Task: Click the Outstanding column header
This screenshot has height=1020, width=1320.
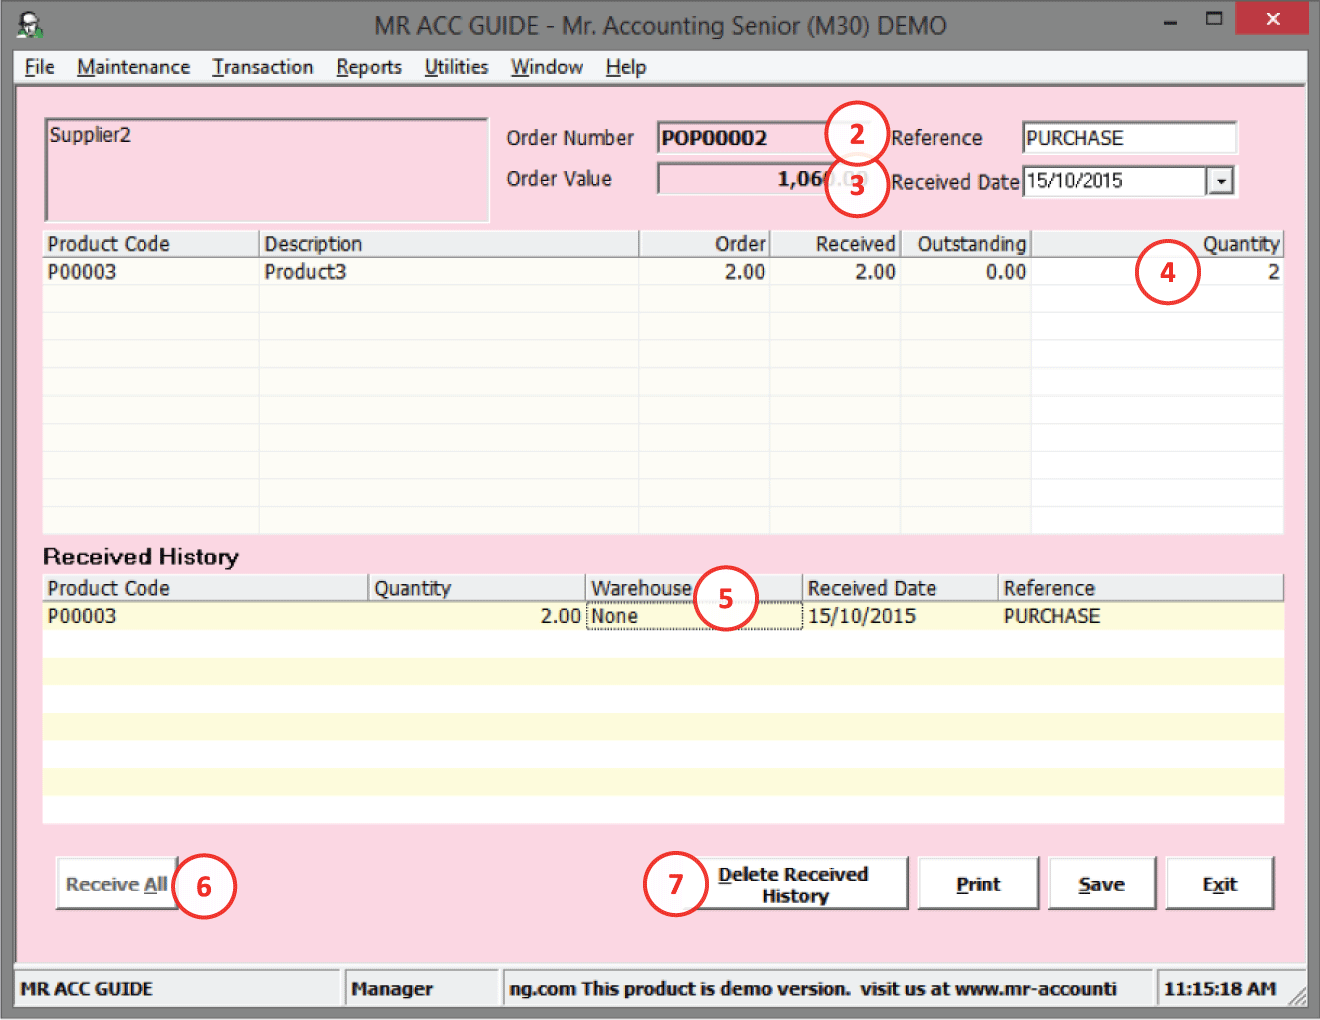Action: point(966,244)
